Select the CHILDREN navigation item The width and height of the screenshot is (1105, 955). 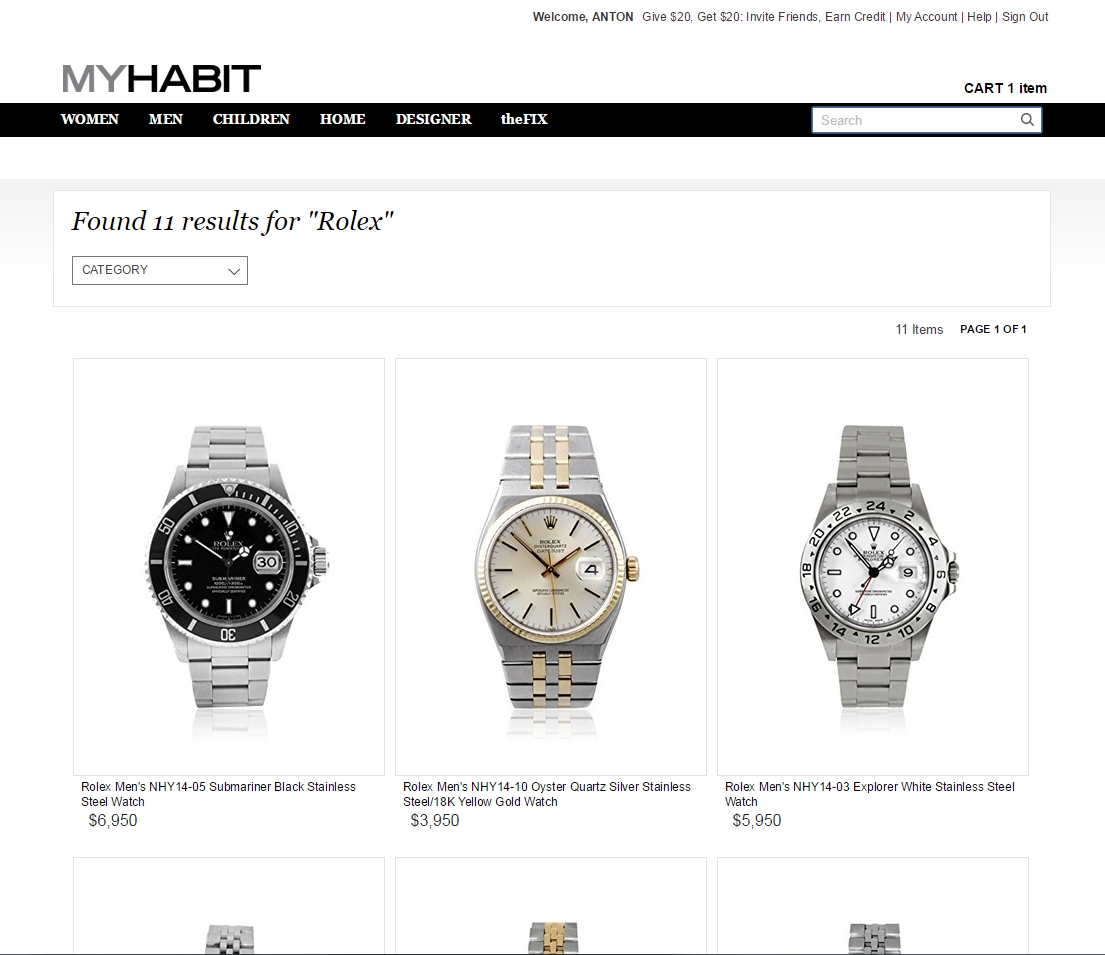click(x=251, y=119)
